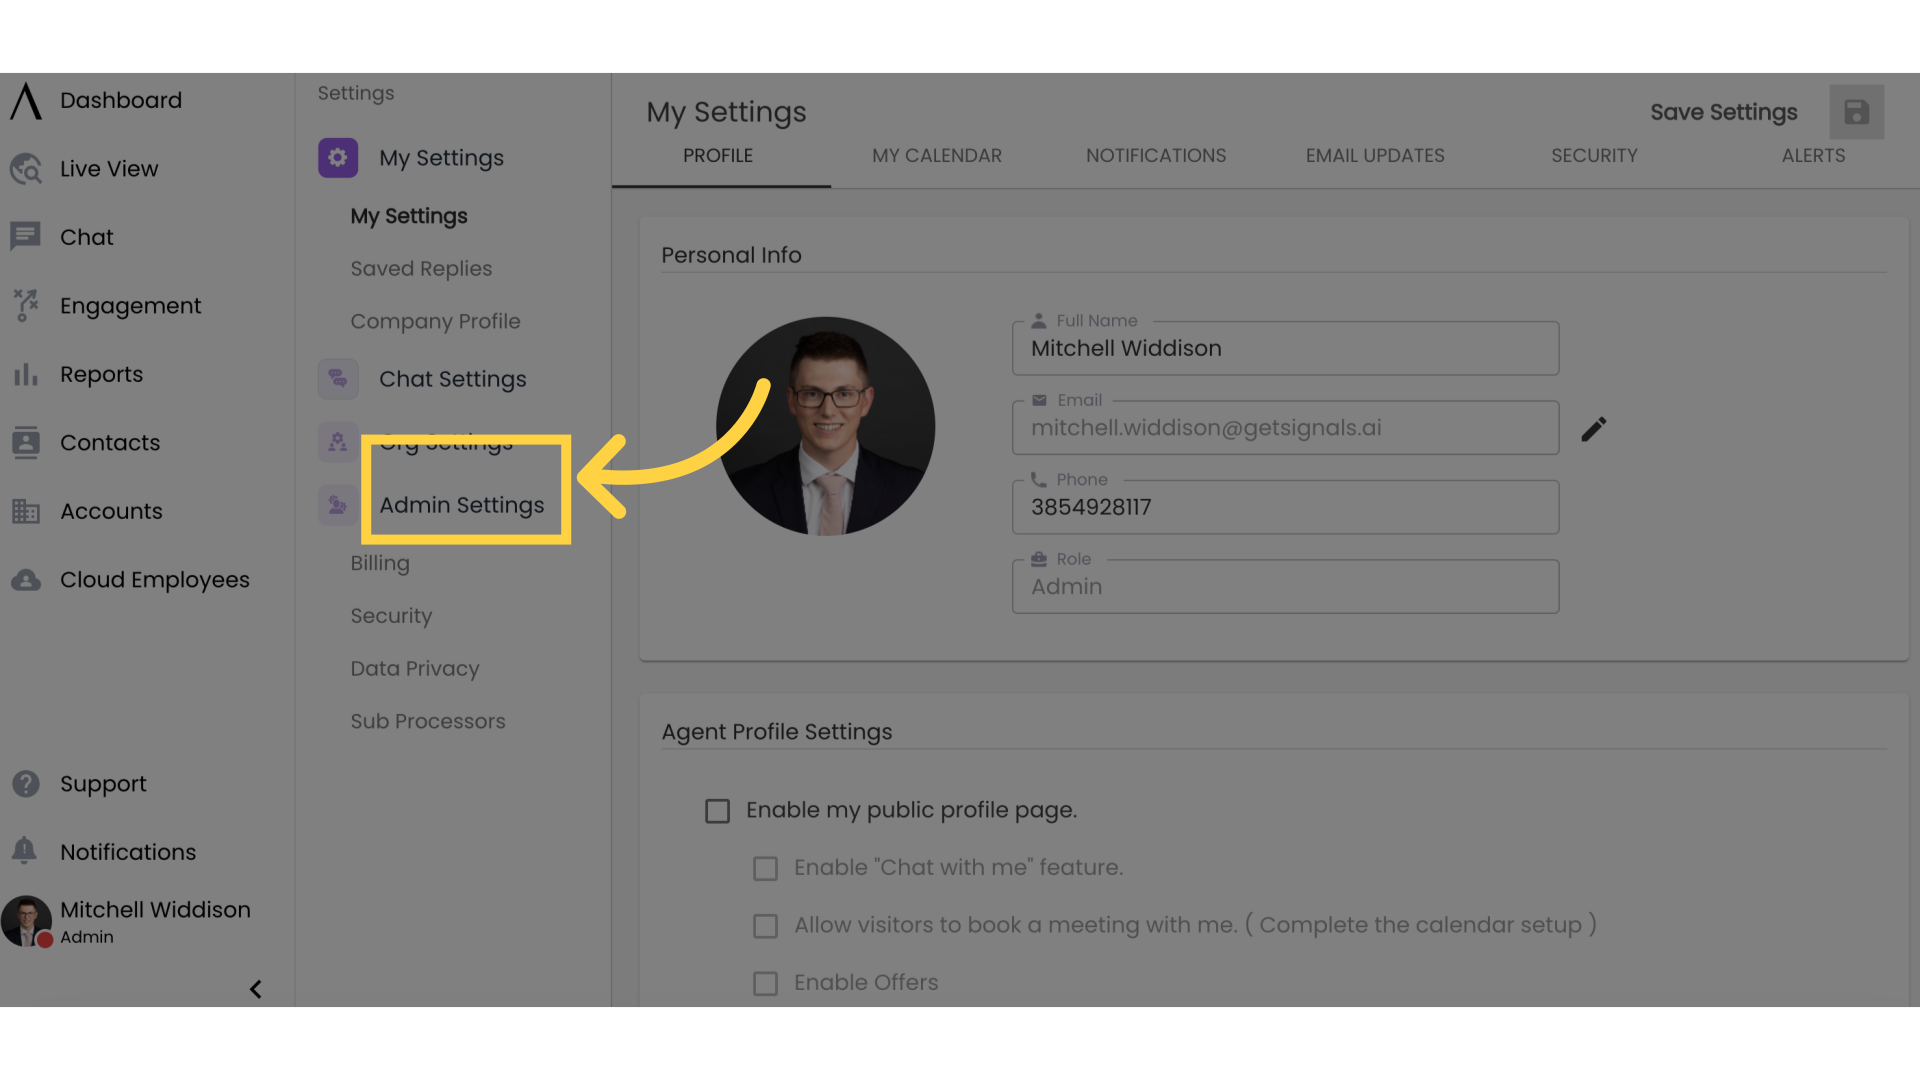Go to Billing settings
1920x1080 pixels.
pos(380,563)
